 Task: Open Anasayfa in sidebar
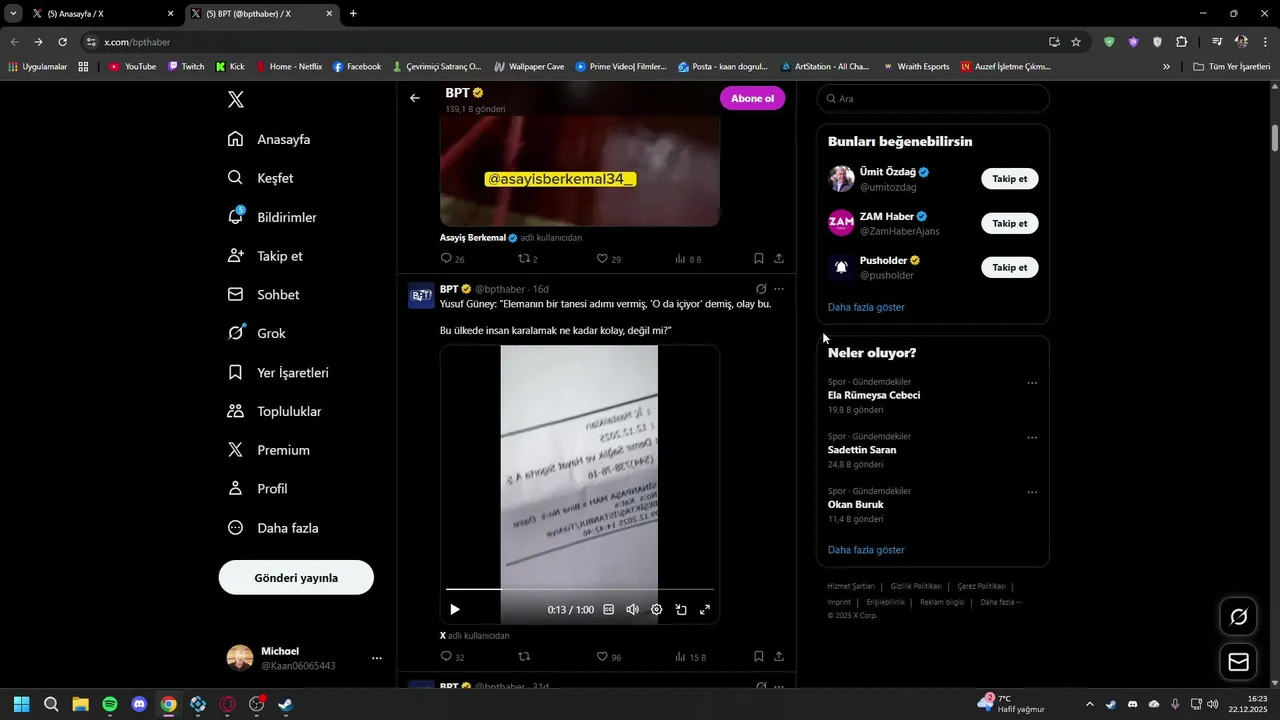270,139
